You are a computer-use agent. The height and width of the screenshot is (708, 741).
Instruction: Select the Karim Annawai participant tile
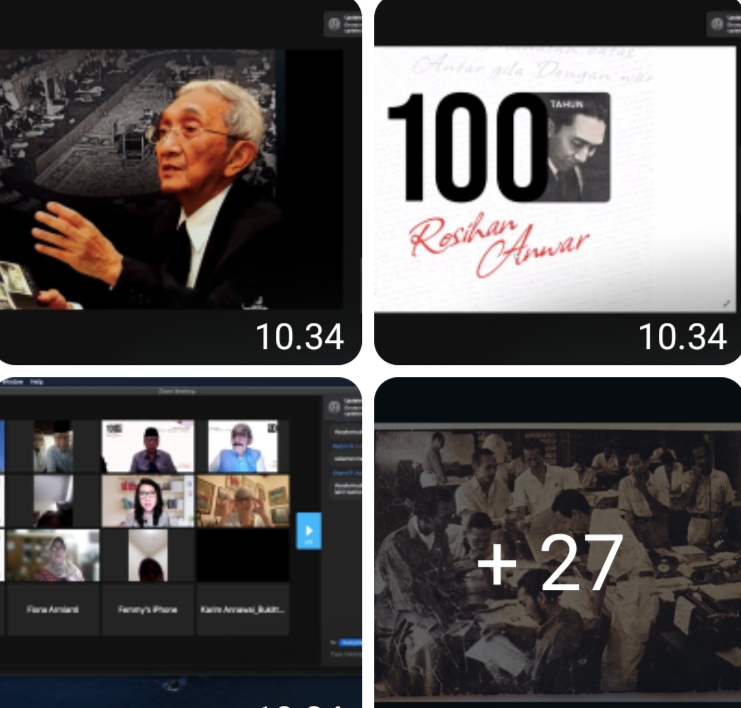click(x=243, y=608)
